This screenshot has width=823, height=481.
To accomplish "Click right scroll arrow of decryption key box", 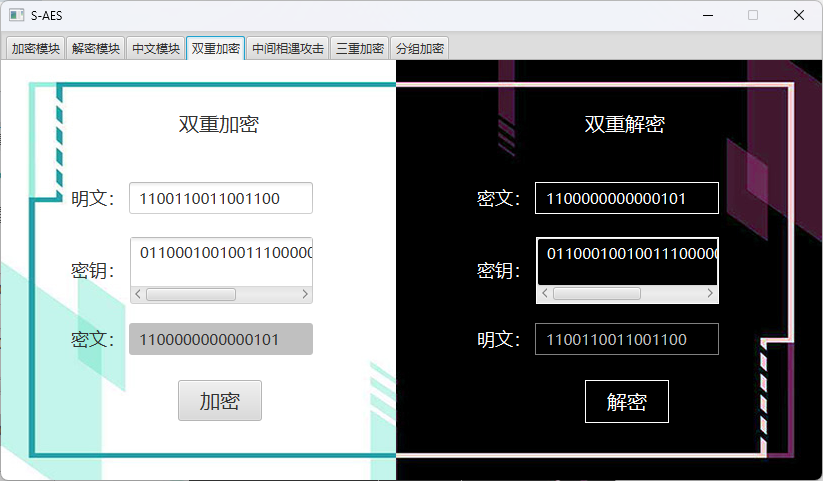I will pyautogui.click(x=711, y=294).
